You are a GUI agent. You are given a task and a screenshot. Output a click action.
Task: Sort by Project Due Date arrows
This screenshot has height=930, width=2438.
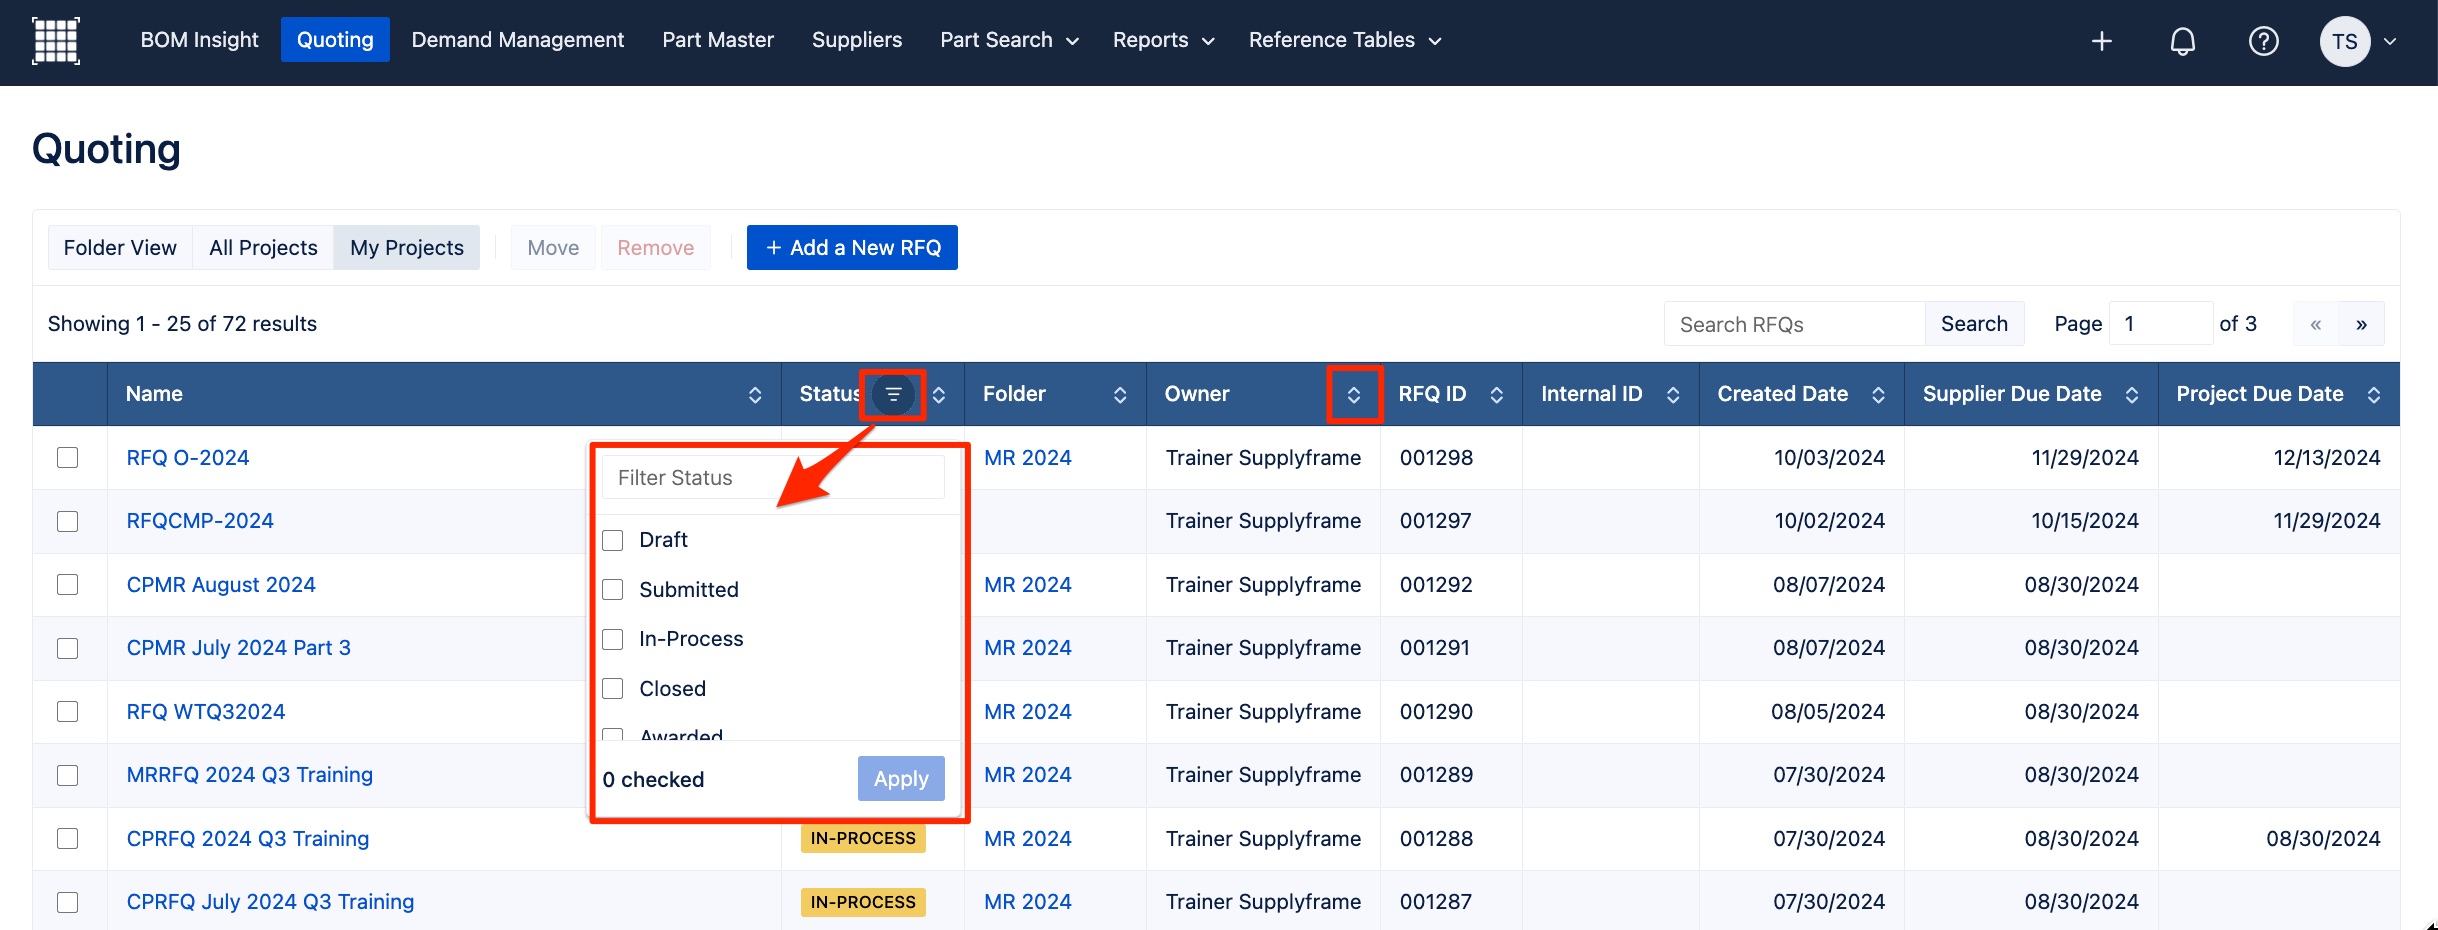[x=2374, y=395]
